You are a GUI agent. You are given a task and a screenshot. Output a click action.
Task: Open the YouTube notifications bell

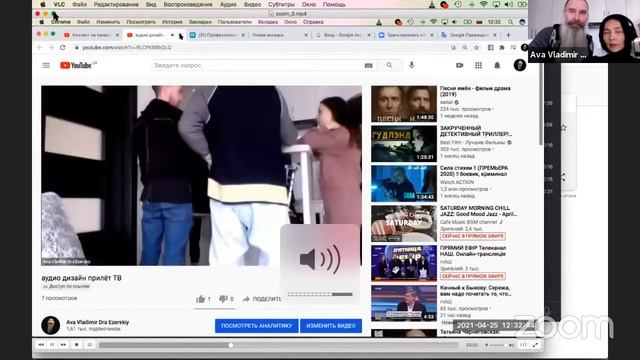click(x=497, y=65)
